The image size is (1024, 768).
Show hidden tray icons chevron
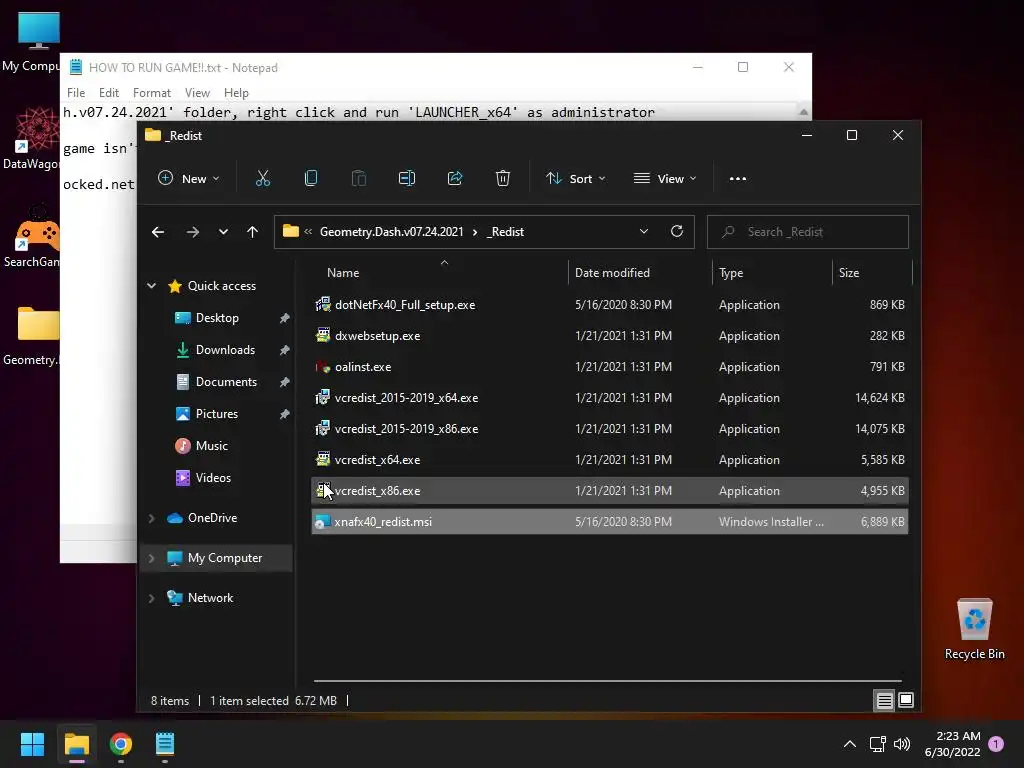point(850,744)
